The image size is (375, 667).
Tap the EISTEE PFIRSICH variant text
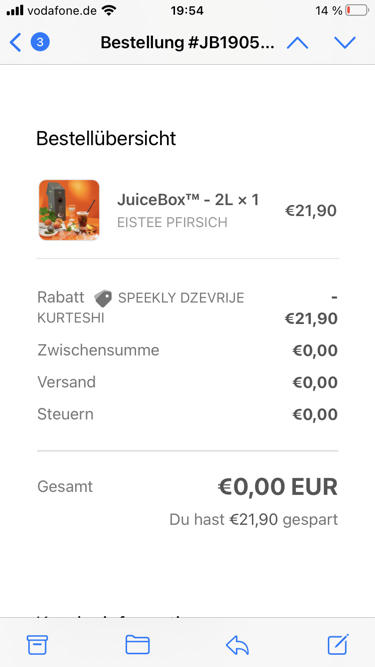172,222
